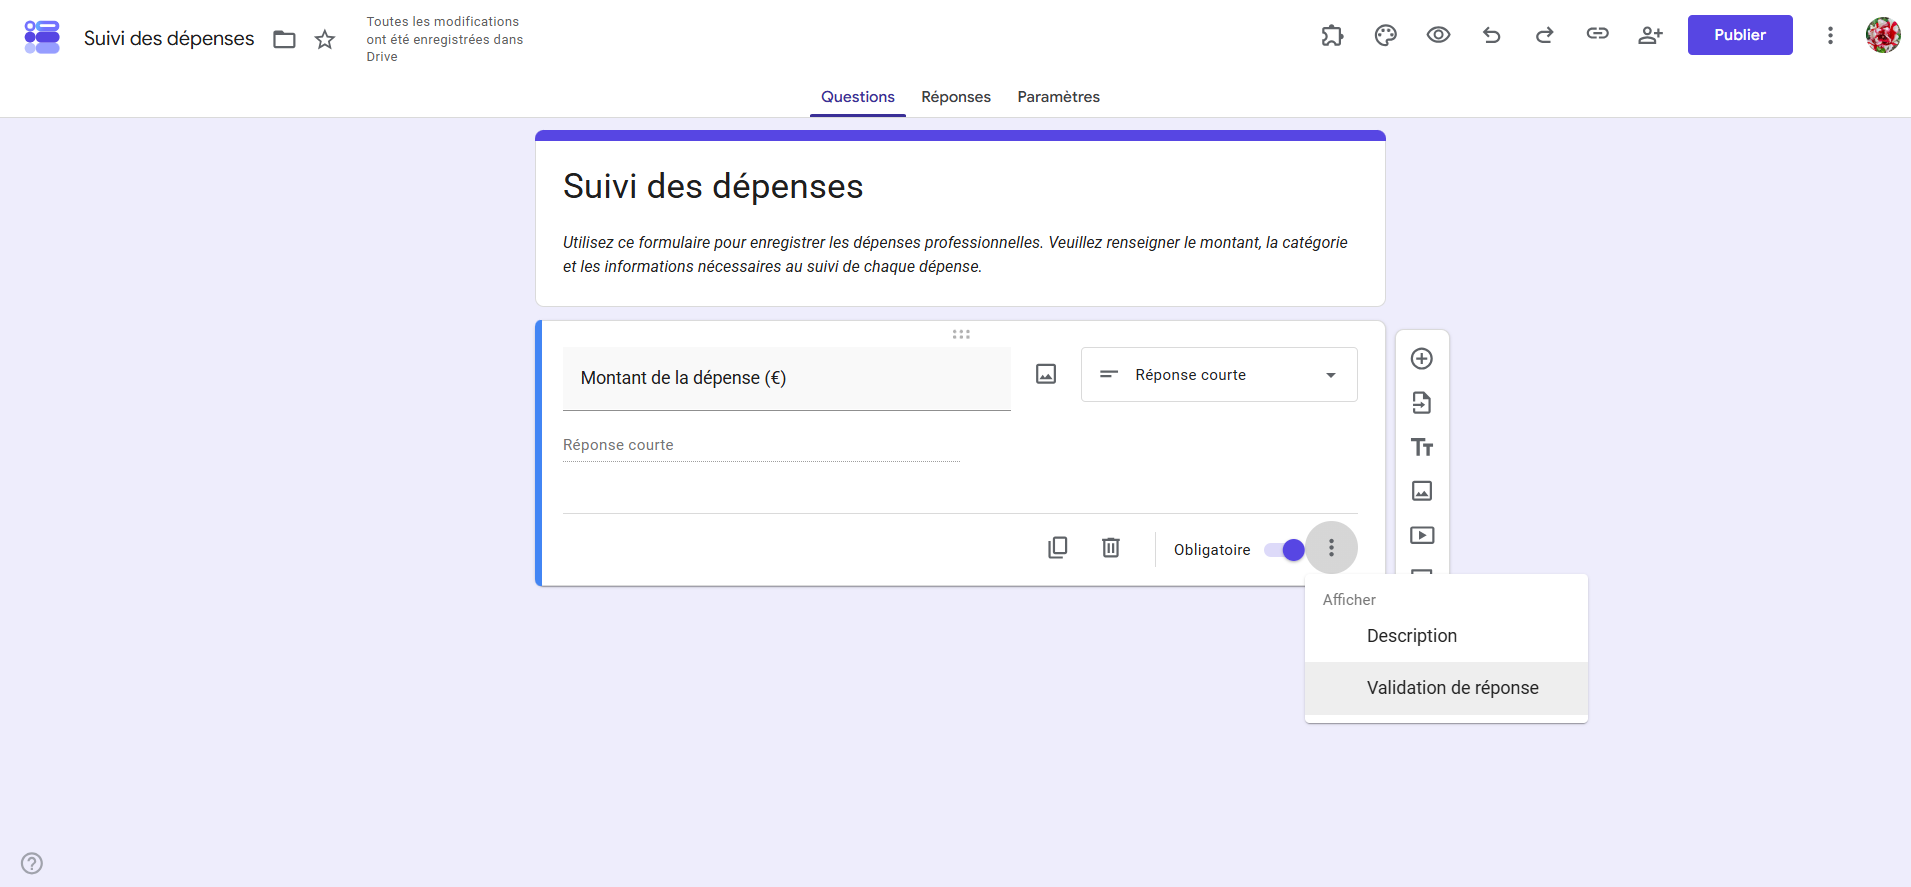
Task: Add collaborators to the form
Action: (x=1651, y=35)
